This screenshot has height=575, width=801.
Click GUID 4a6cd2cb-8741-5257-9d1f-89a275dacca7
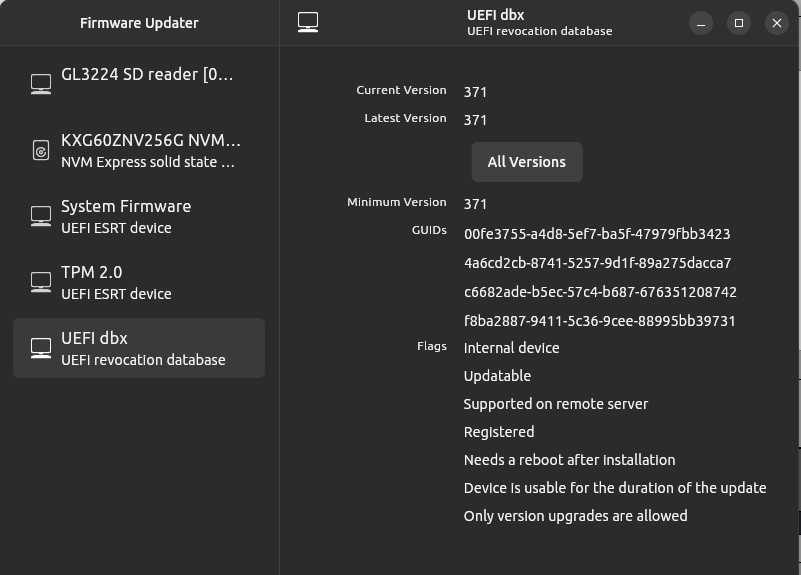tap(598, 263)
